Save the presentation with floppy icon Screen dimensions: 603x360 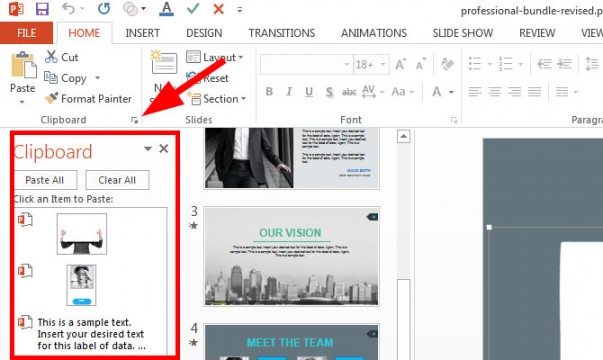click(42, 8)
